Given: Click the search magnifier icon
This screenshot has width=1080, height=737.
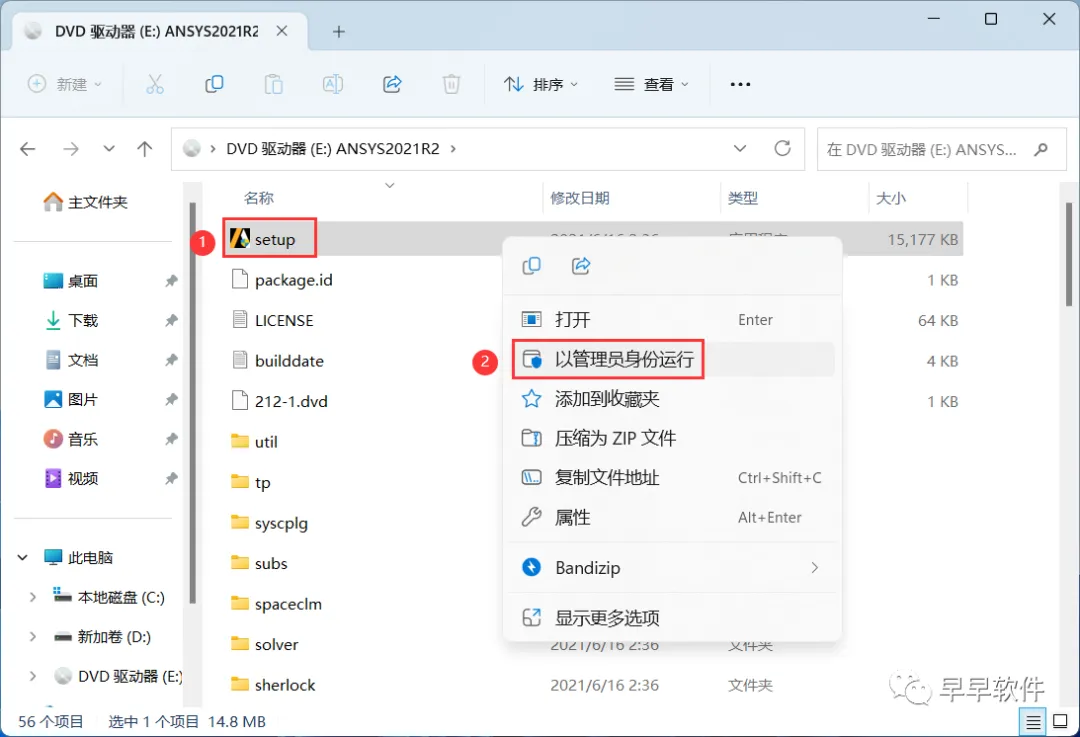Looking at the screenshot, I should [1041, 149].
